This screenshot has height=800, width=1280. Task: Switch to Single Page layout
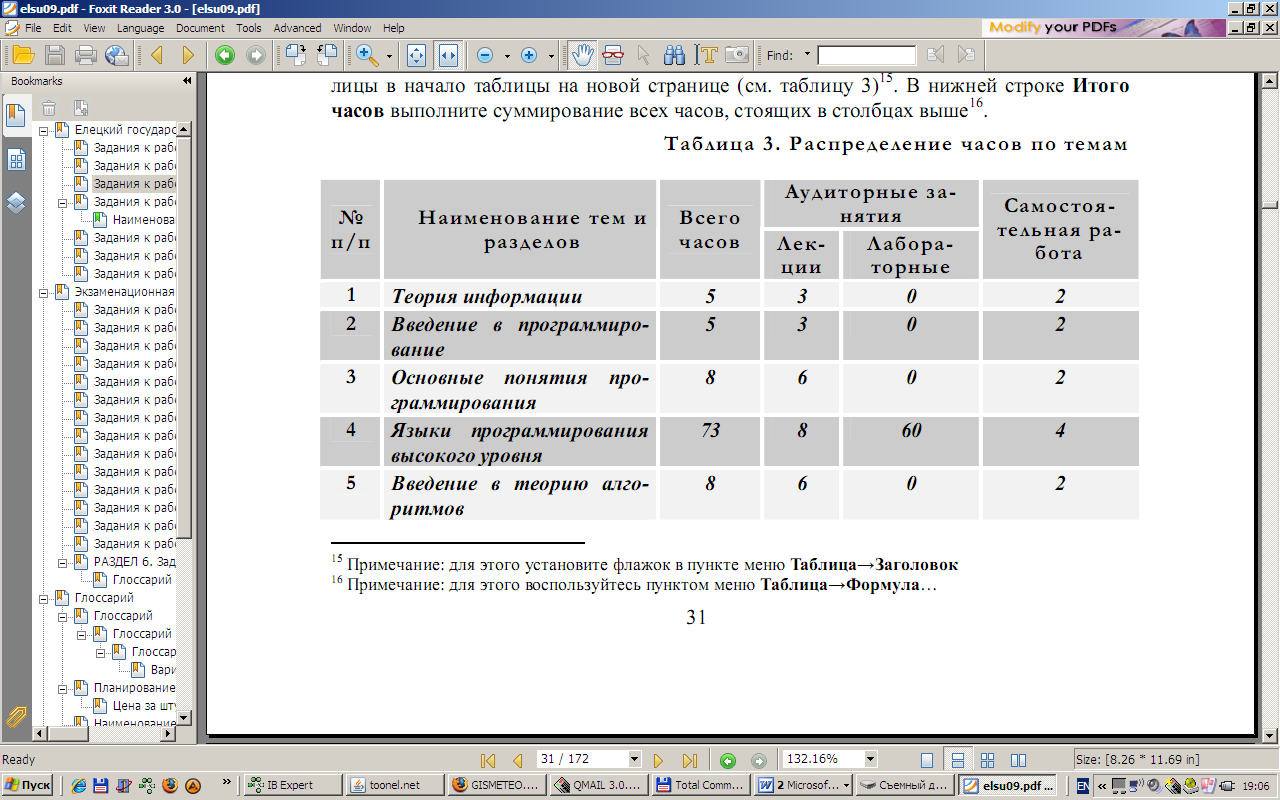point(927,760)
